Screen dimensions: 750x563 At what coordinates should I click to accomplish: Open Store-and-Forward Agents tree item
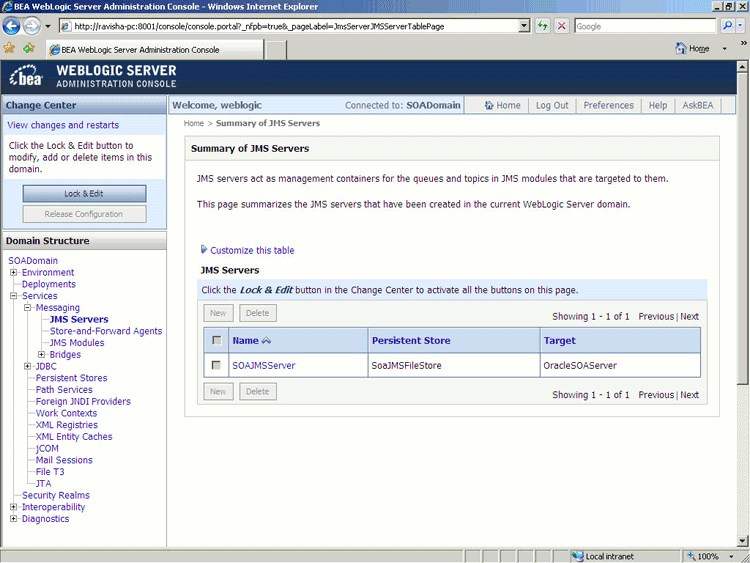click(x=106, y=331)
